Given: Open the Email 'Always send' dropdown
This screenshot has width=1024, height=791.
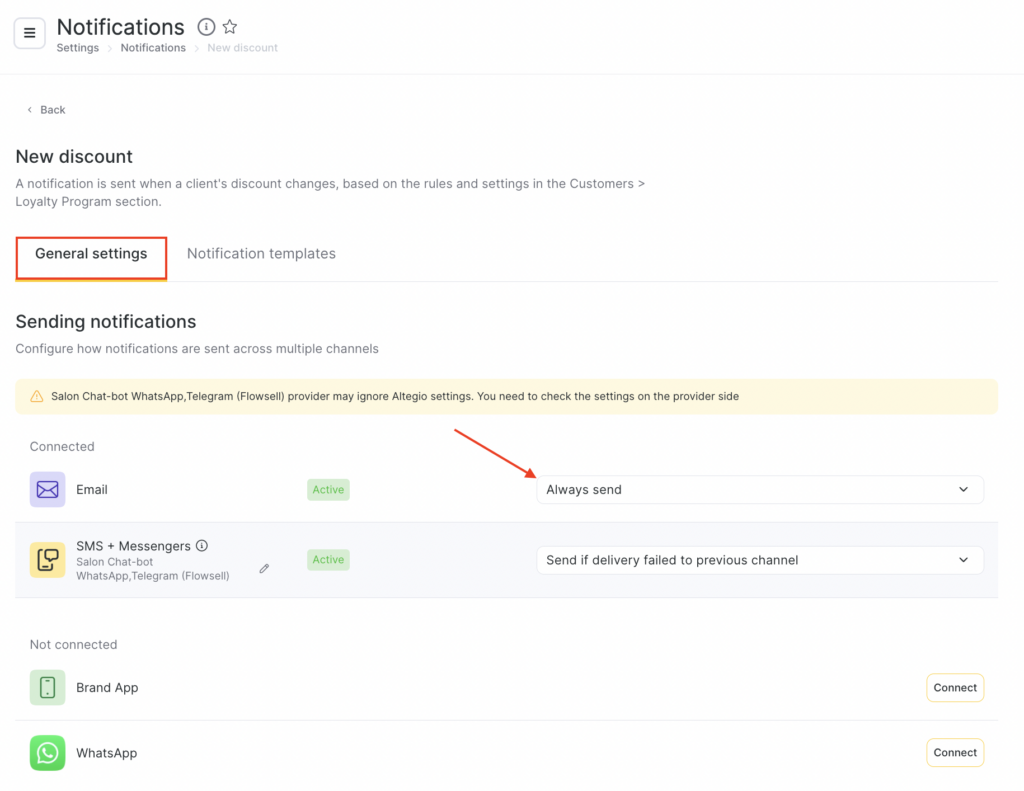Looking at the screenshot, I should pyautogui.click(x=750, y=490).
